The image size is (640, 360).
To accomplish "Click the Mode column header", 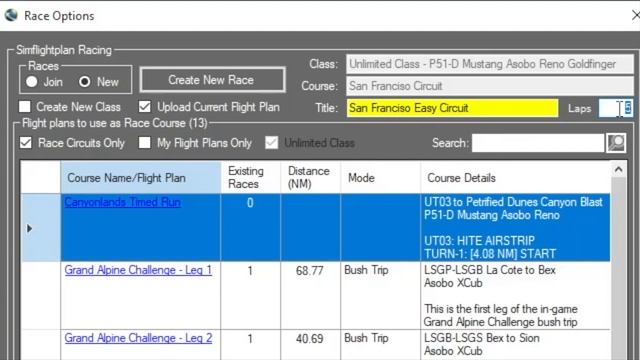I will [380, 178].
